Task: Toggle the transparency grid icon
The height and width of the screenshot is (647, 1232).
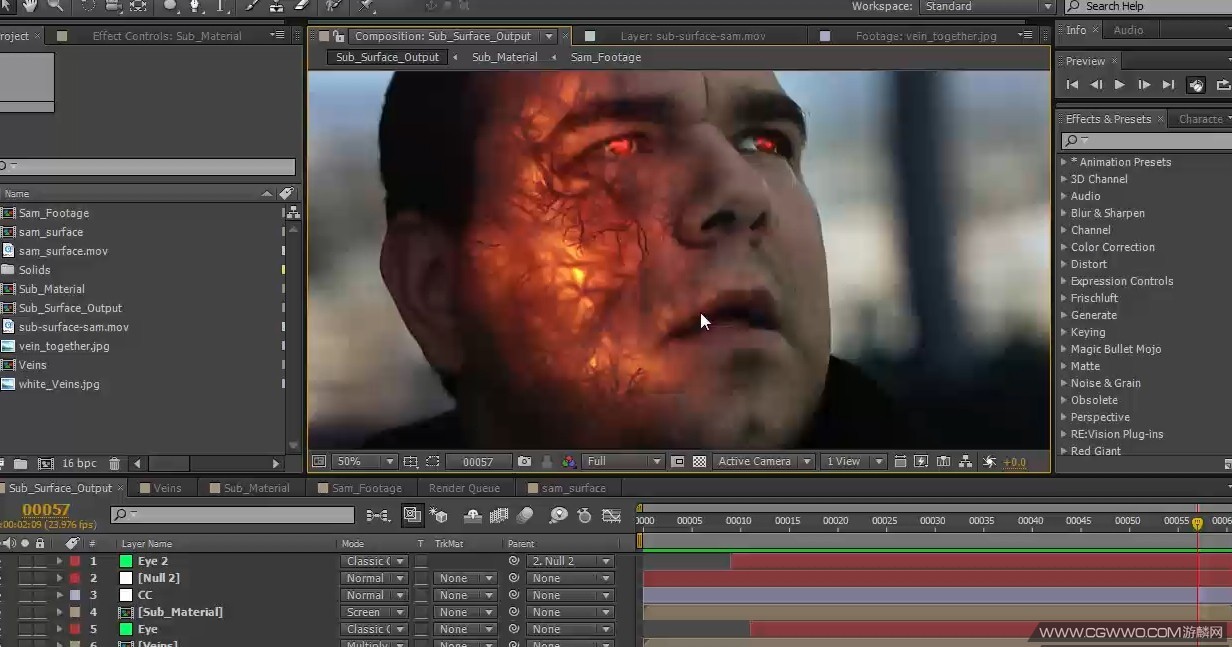Action: pyautogui.click(x=699, y=462)
